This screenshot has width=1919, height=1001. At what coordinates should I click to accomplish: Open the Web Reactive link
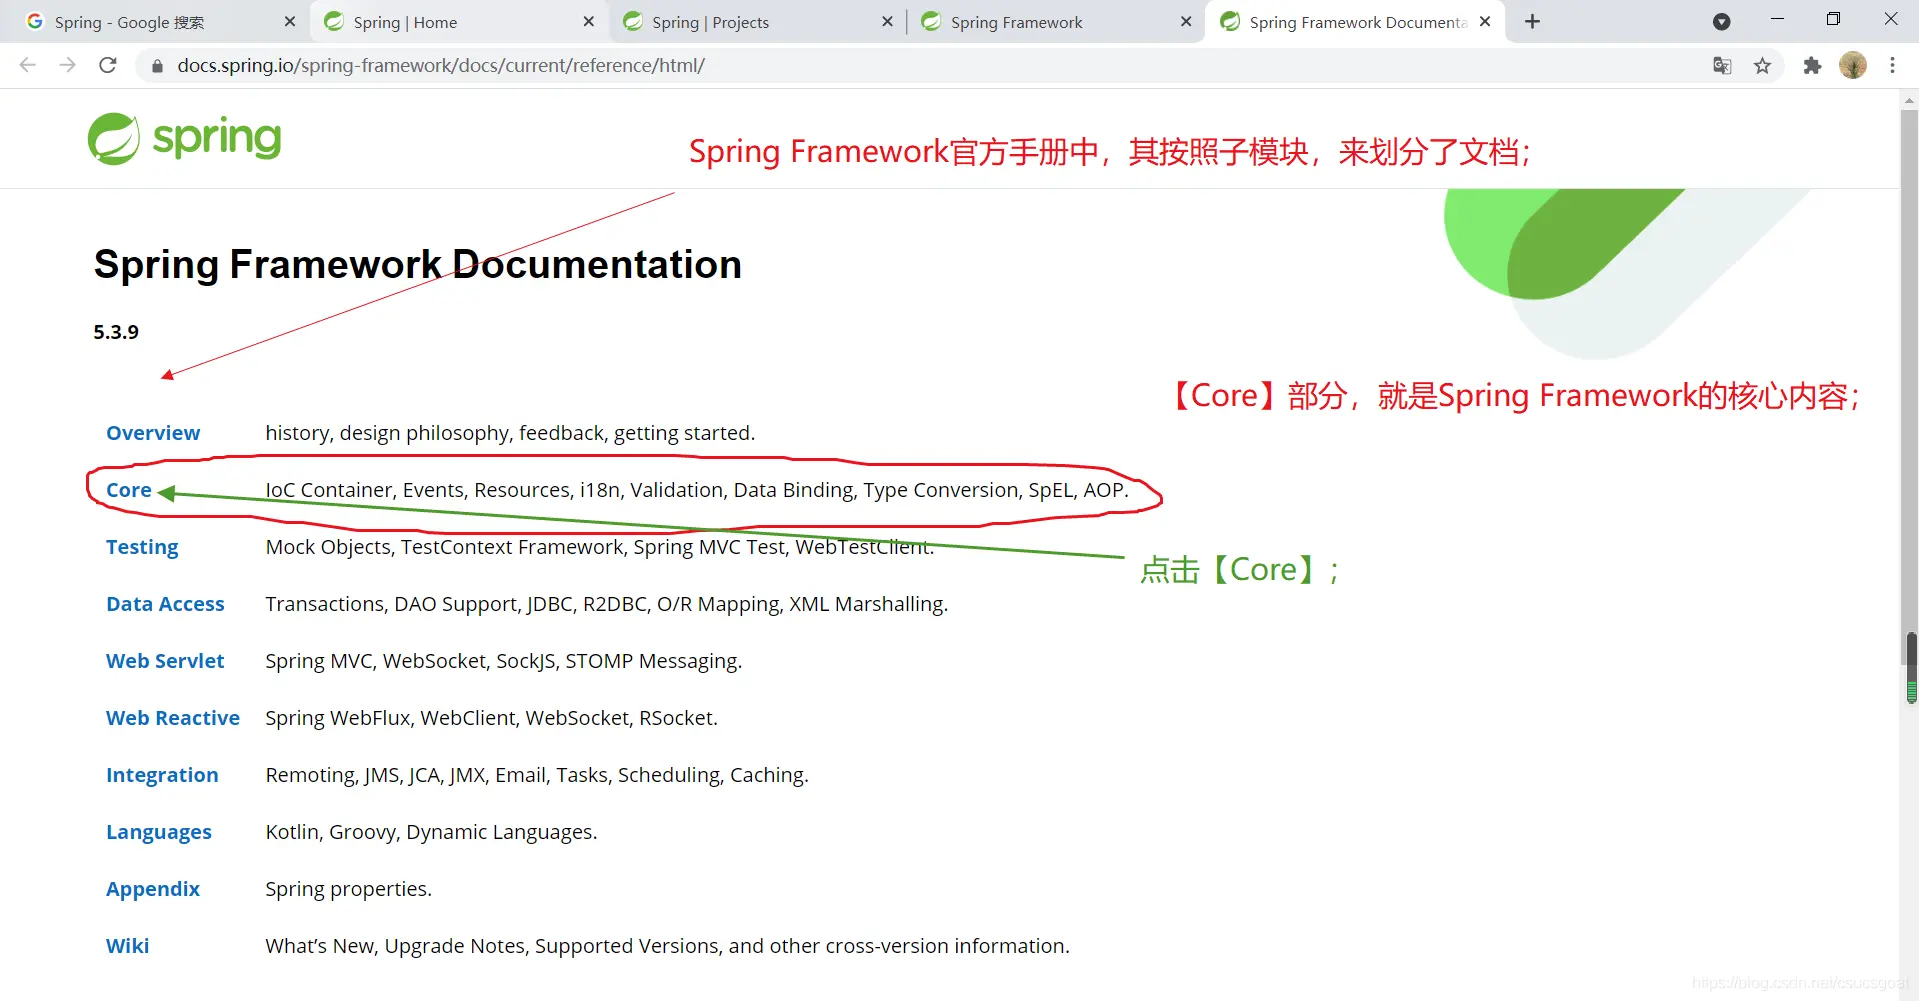tap(173, 718)
